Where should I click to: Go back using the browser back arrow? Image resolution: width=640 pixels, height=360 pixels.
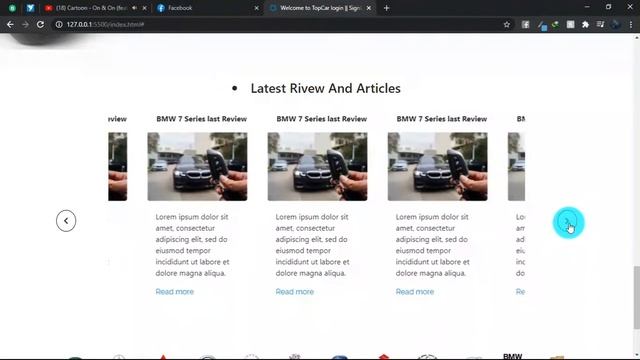click(10, 24)
